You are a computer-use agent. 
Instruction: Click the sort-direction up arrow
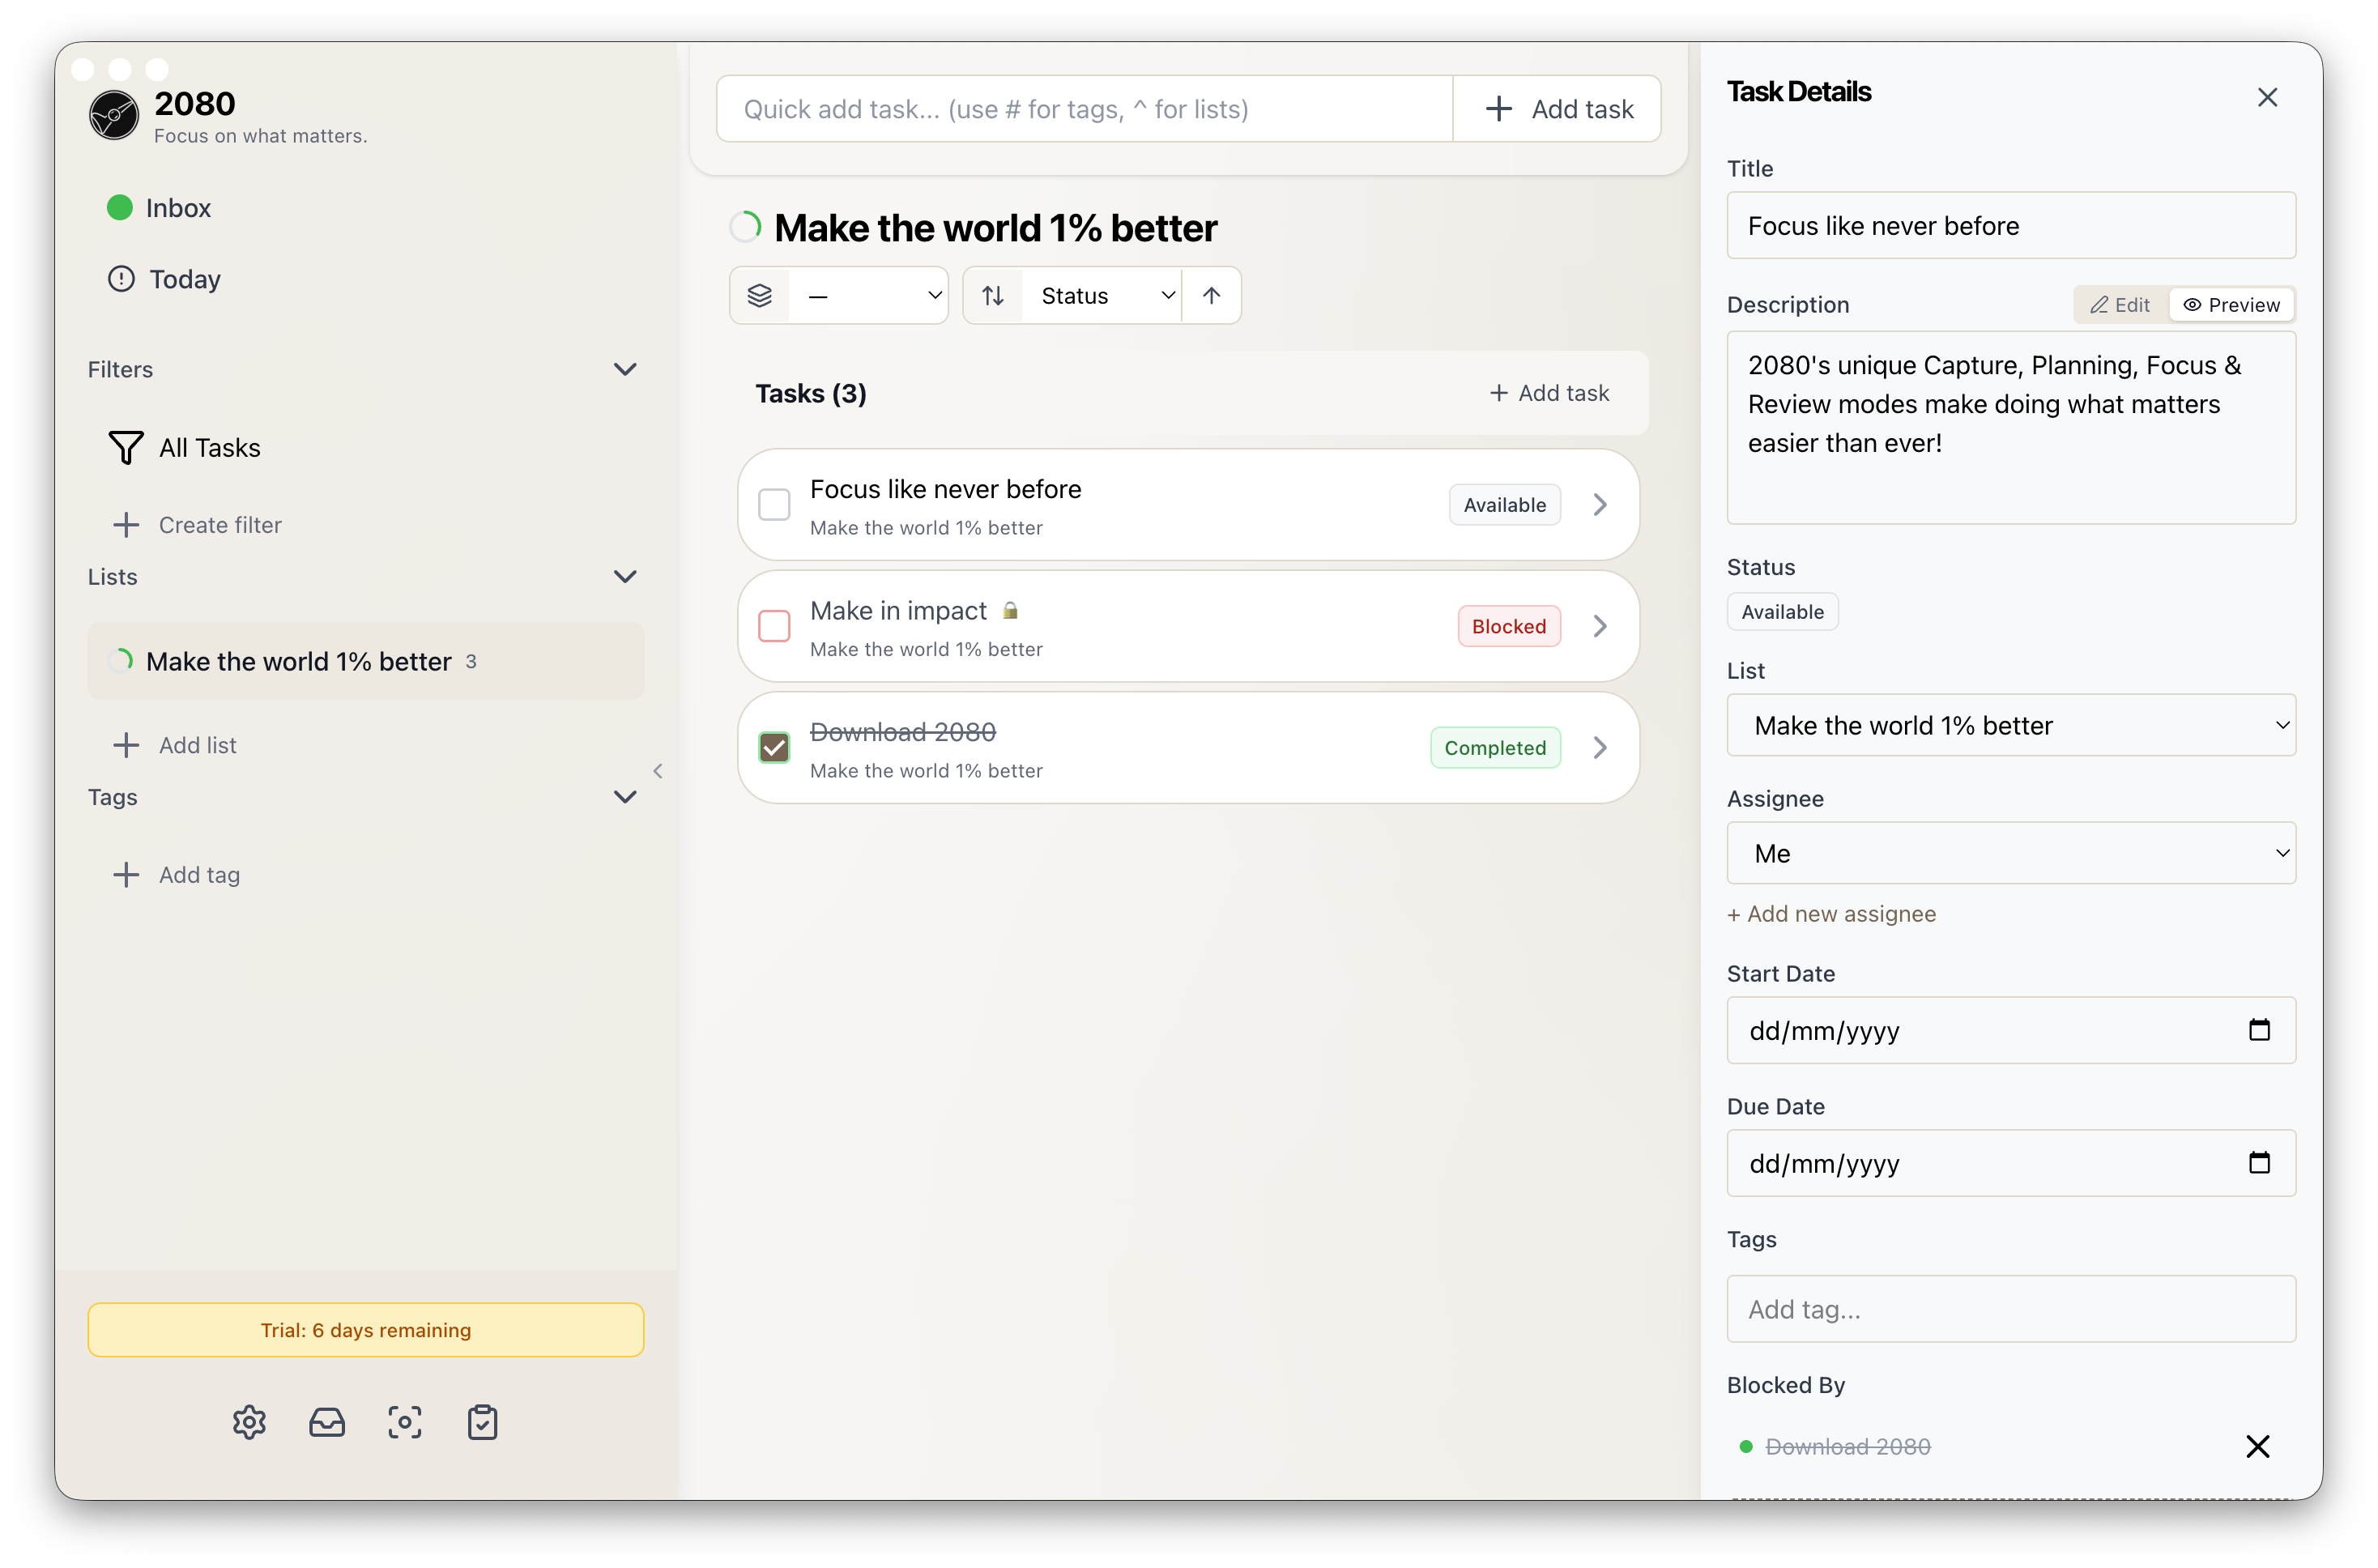coord(1211,295)
